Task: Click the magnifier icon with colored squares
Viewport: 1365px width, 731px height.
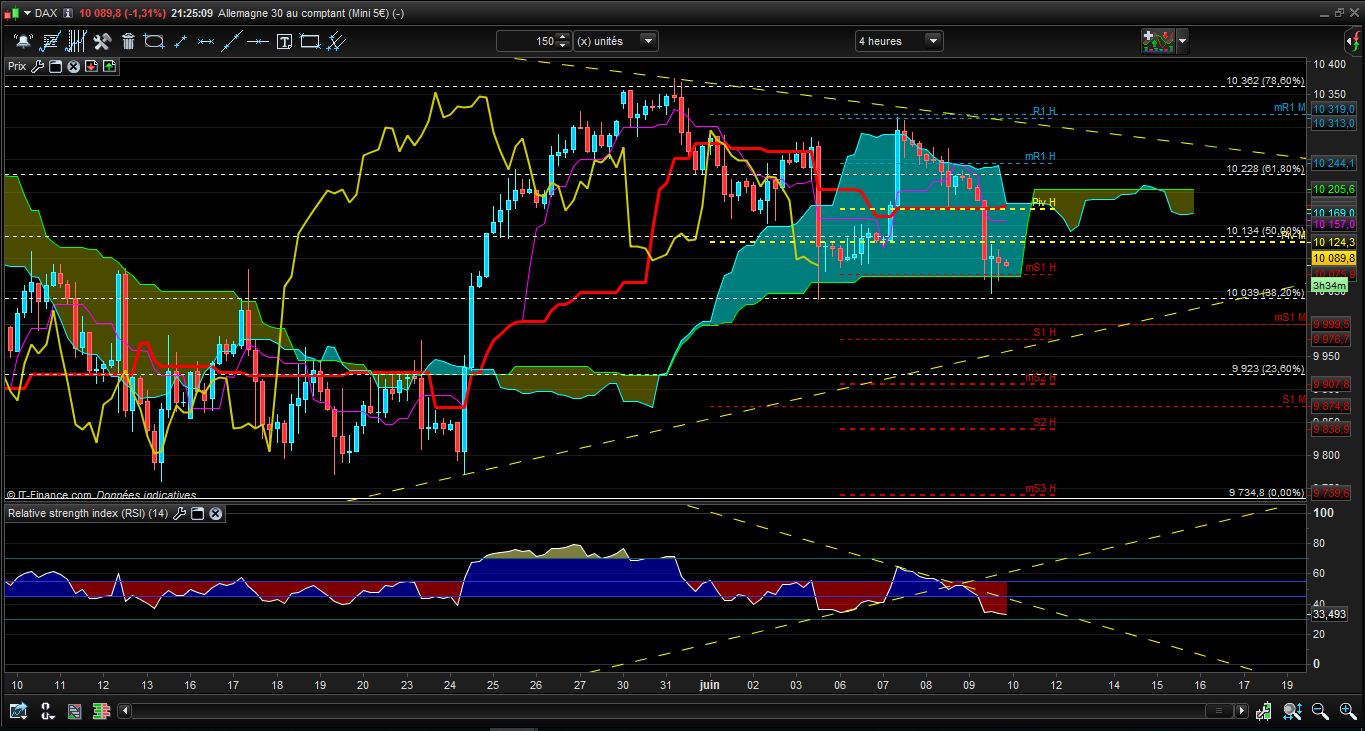Action: [x=1294, y=711]
